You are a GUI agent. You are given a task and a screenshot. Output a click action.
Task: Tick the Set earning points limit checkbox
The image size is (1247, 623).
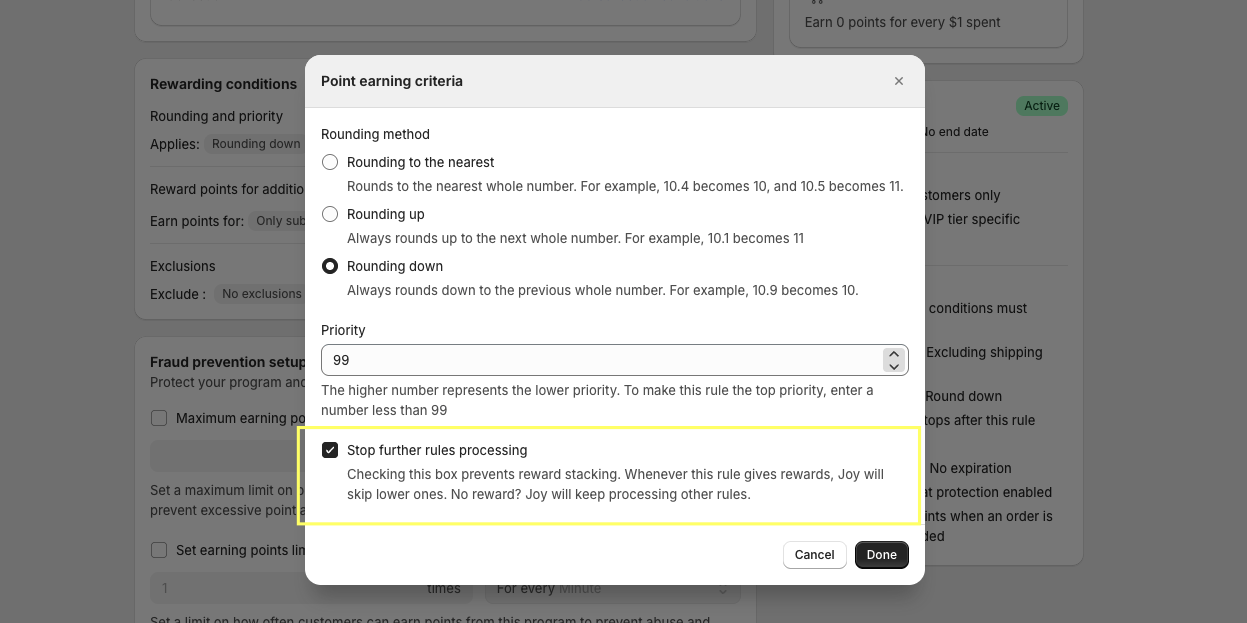159,550
